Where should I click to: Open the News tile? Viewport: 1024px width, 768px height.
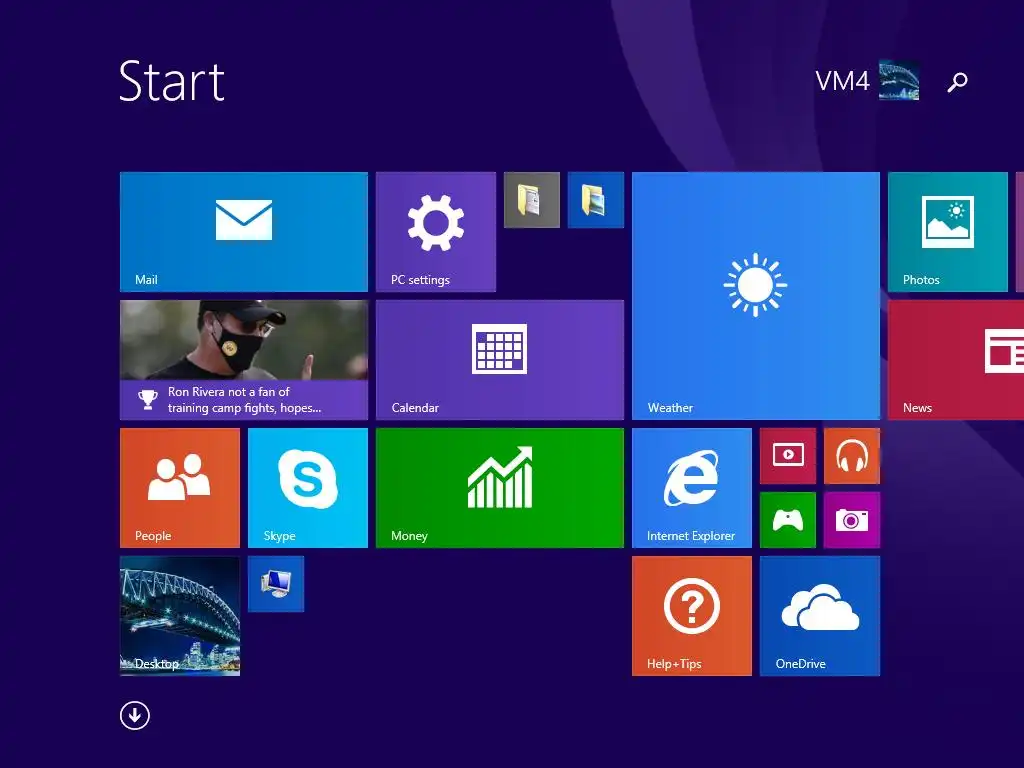(956, 360)
